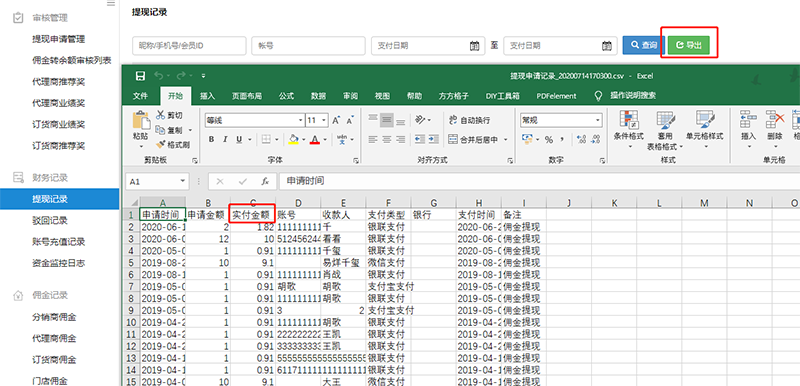This screenshot has height=386, width=800.
Task: Toggle middle vertical alignment
Action: pyautogui.click(x=387, y=120)
